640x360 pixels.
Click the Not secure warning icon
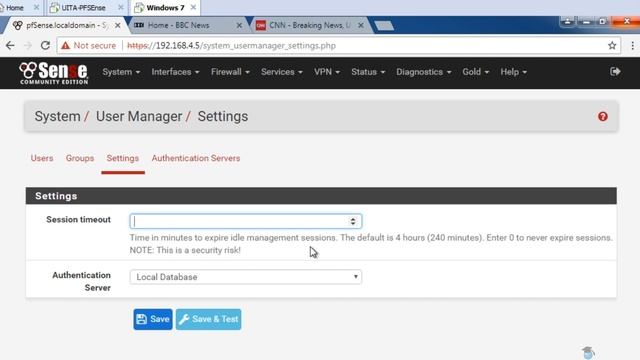click(65, 46)
